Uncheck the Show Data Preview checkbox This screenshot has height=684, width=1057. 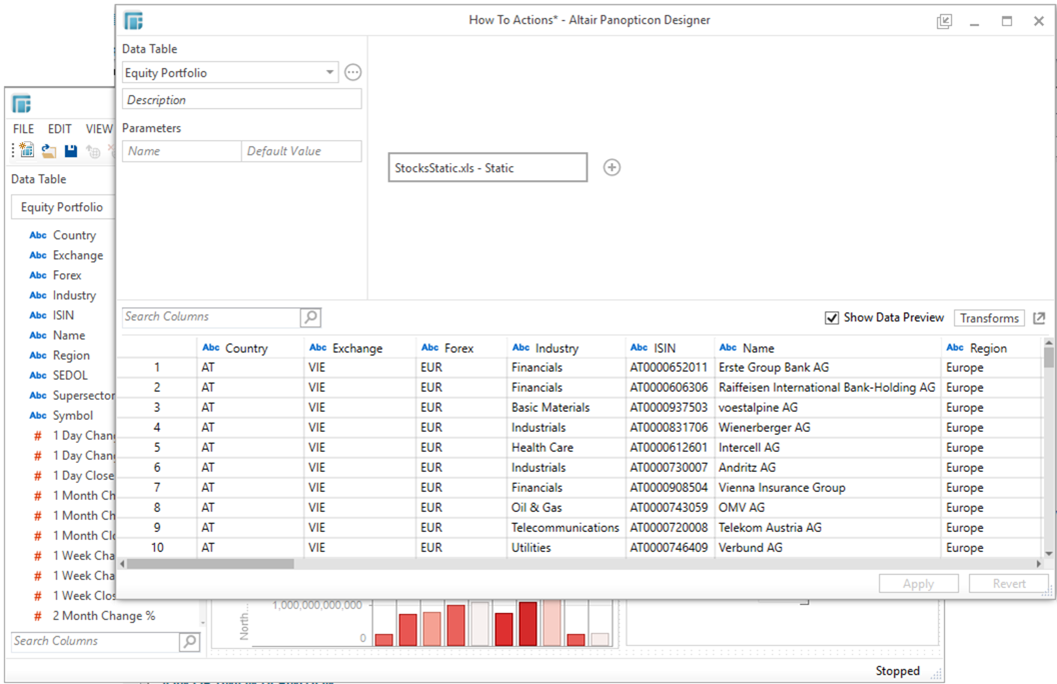tap(832, 318)
